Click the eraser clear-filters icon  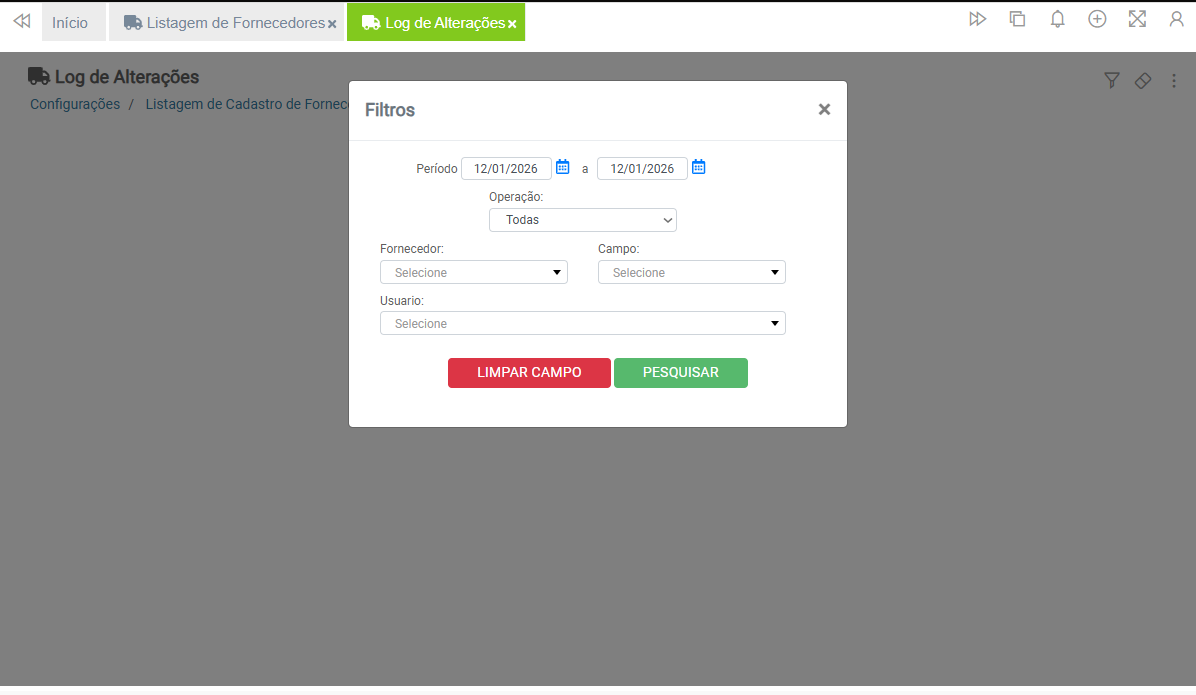[1143, 81]
